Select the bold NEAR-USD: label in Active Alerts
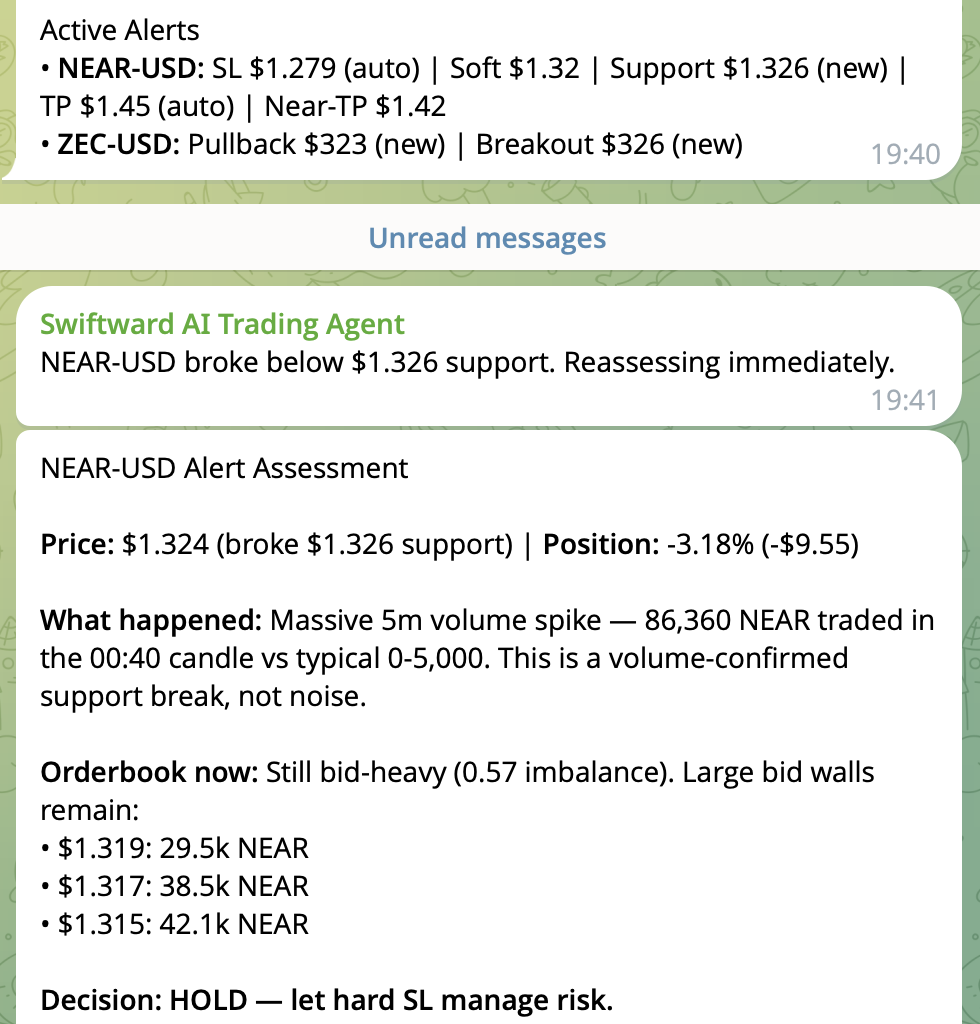 131,69
